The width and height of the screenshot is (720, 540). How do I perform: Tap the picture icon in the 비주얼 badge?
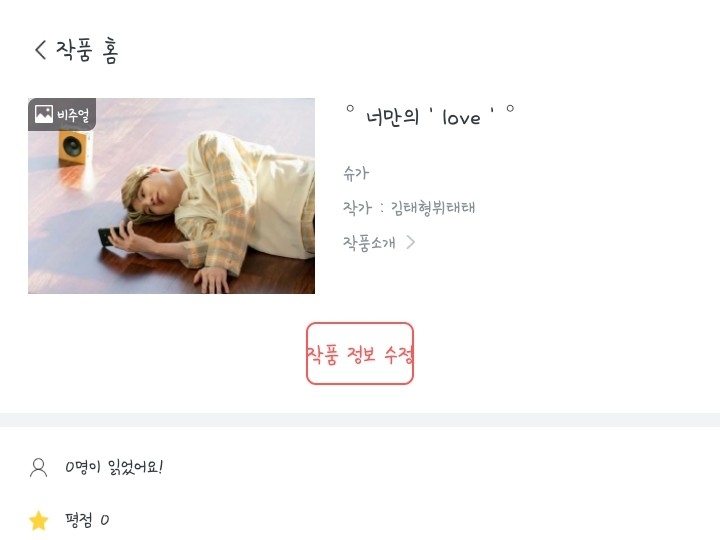(44, 114)
